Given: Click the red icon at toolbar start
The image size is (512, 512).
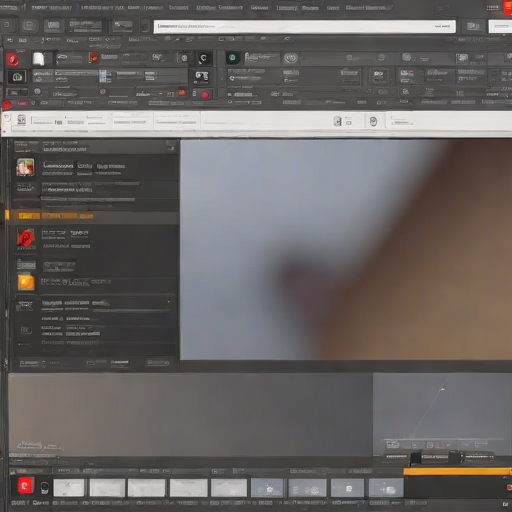Looking at the screenshot, I should [x=12, y=60].
